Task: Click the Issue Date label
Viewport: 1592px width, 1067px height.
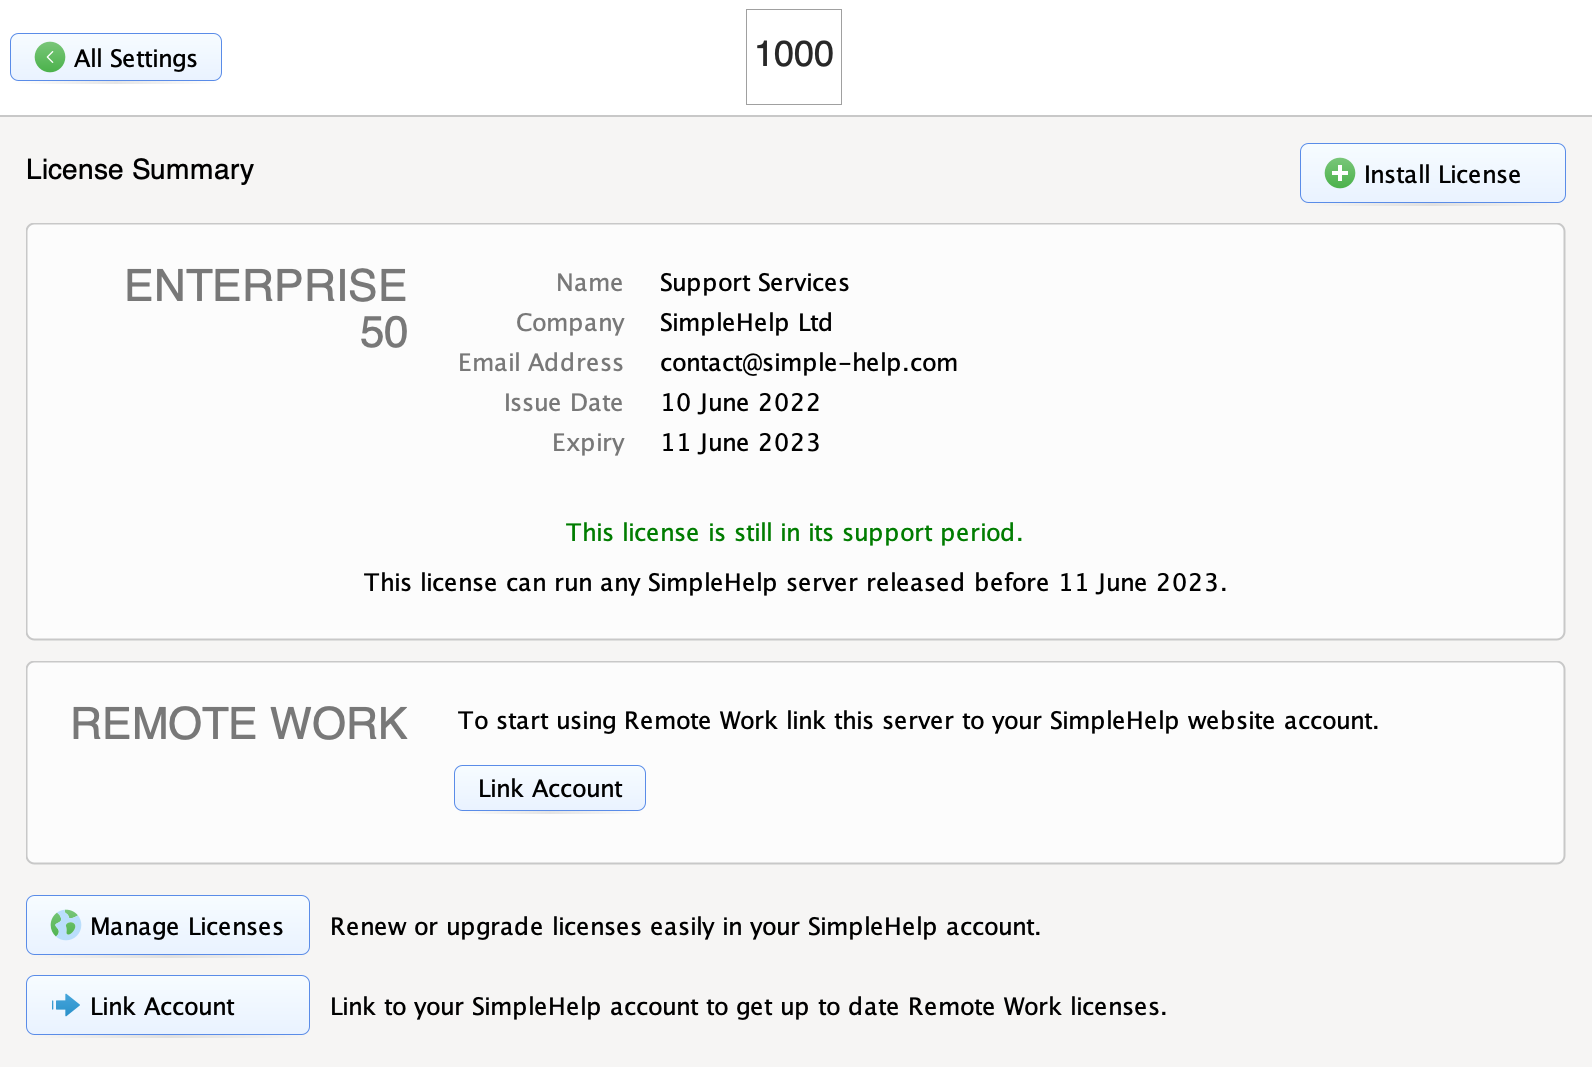Action: (x=564, y=403)
